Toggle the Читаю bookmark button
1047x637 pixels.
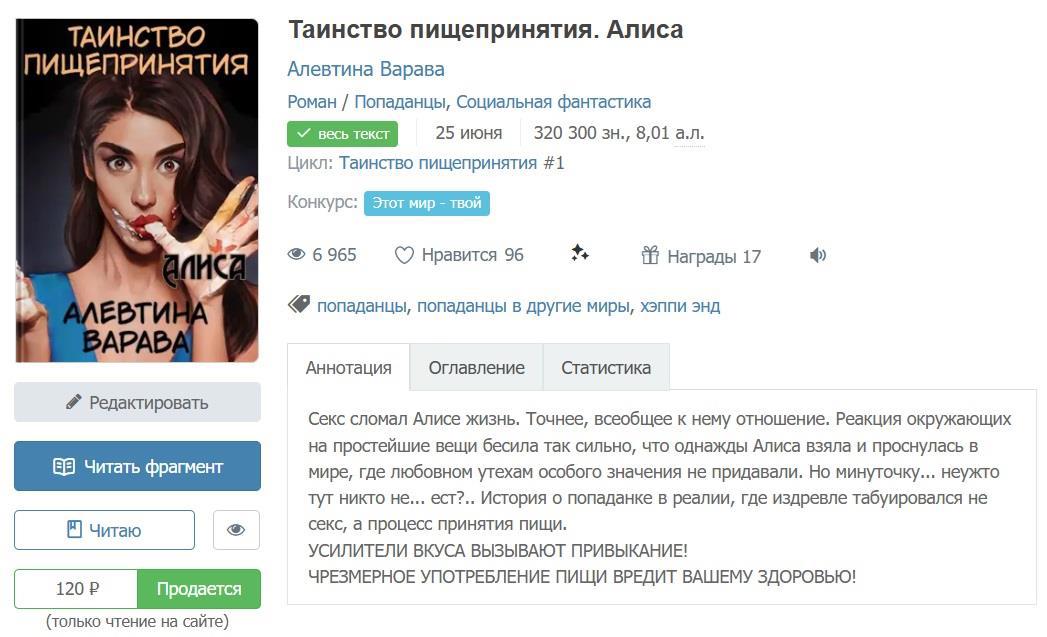104,530
